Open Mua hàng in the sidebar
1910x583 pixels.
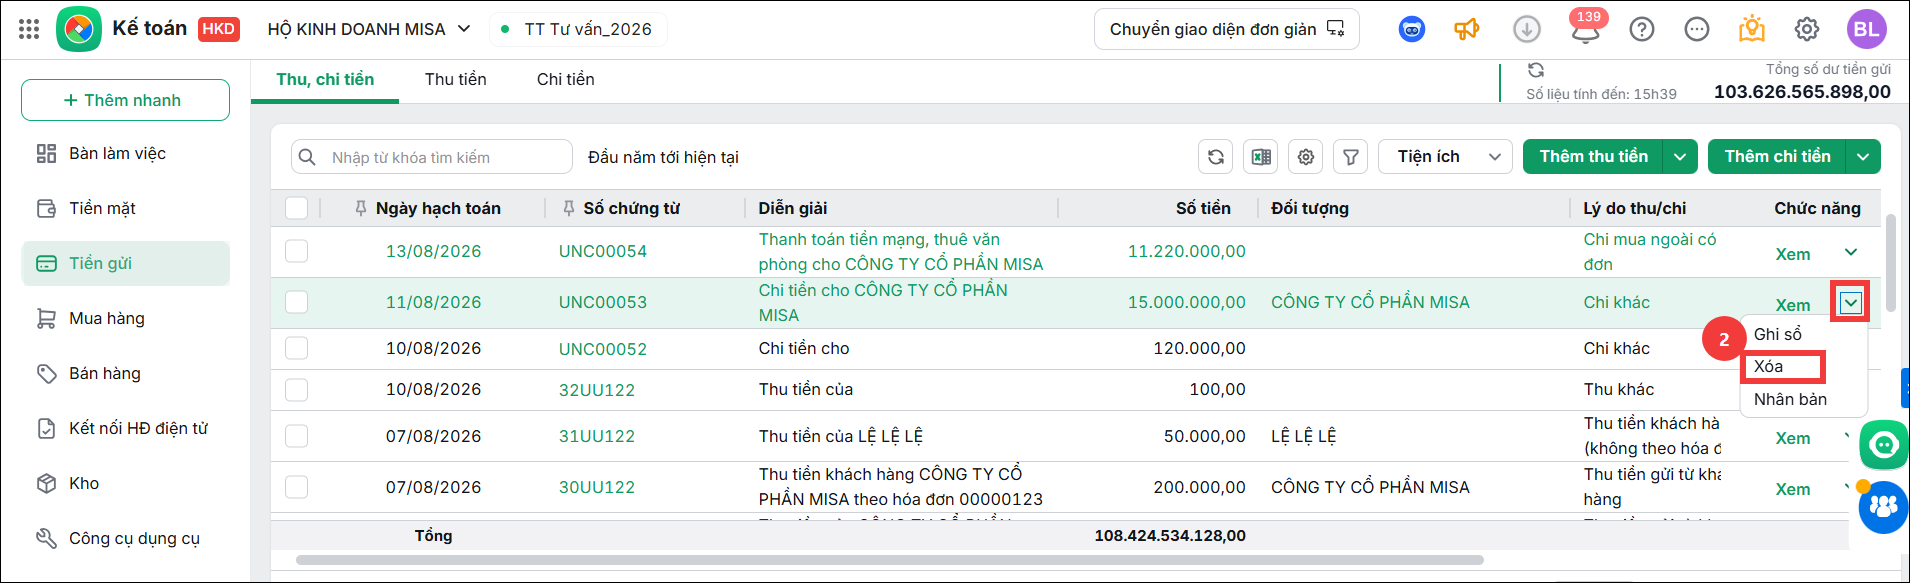pos(125,318)
